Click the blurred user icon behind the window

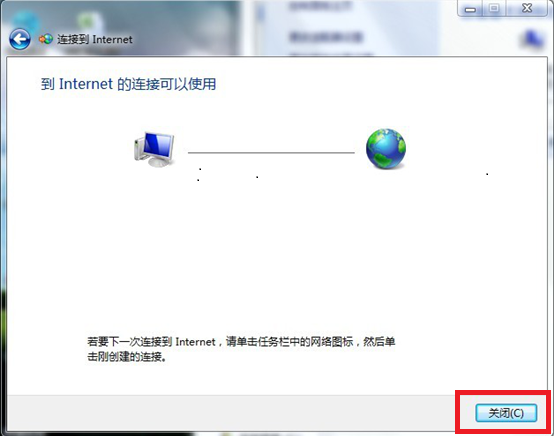[x=532, y=38]
